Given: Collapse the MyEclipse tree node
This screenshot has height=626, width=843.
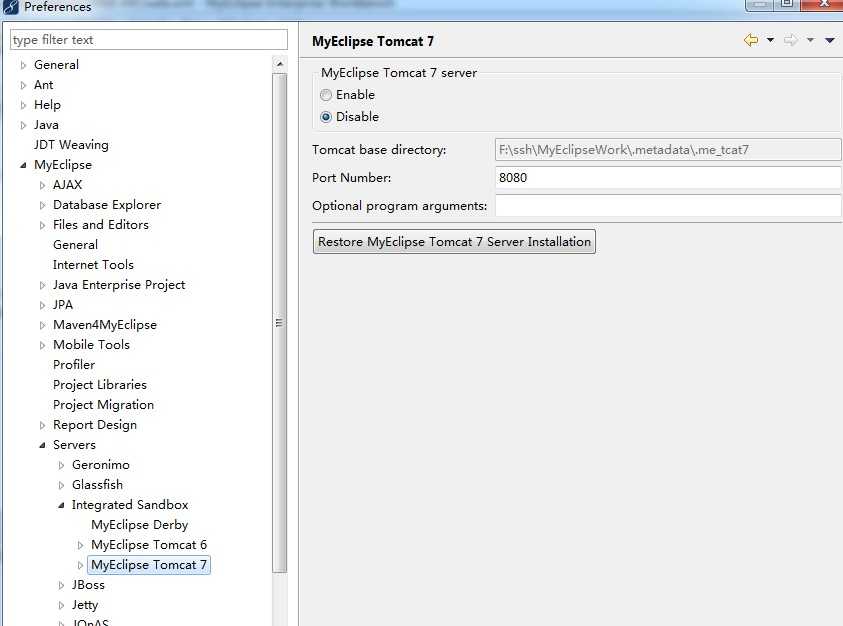Looking at the screenshot, I should tap(23, 165).
